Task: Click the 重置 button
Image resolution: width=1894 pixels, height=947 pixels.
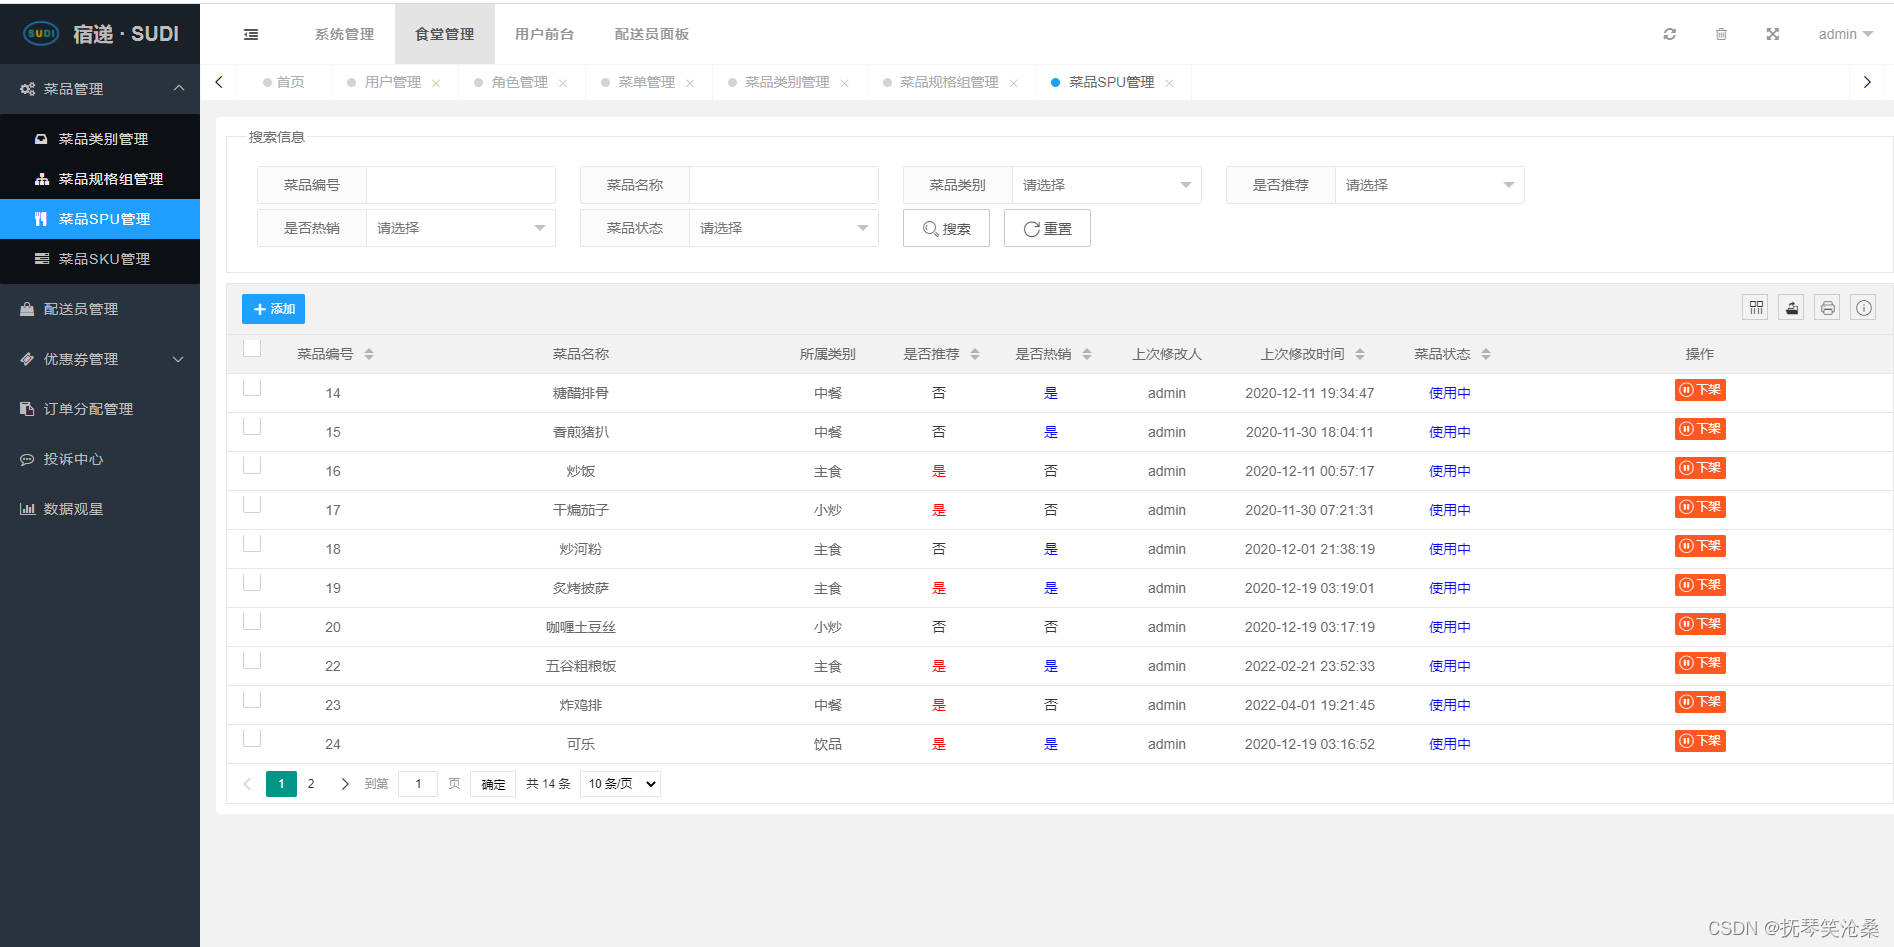Action: point(1047,228)
